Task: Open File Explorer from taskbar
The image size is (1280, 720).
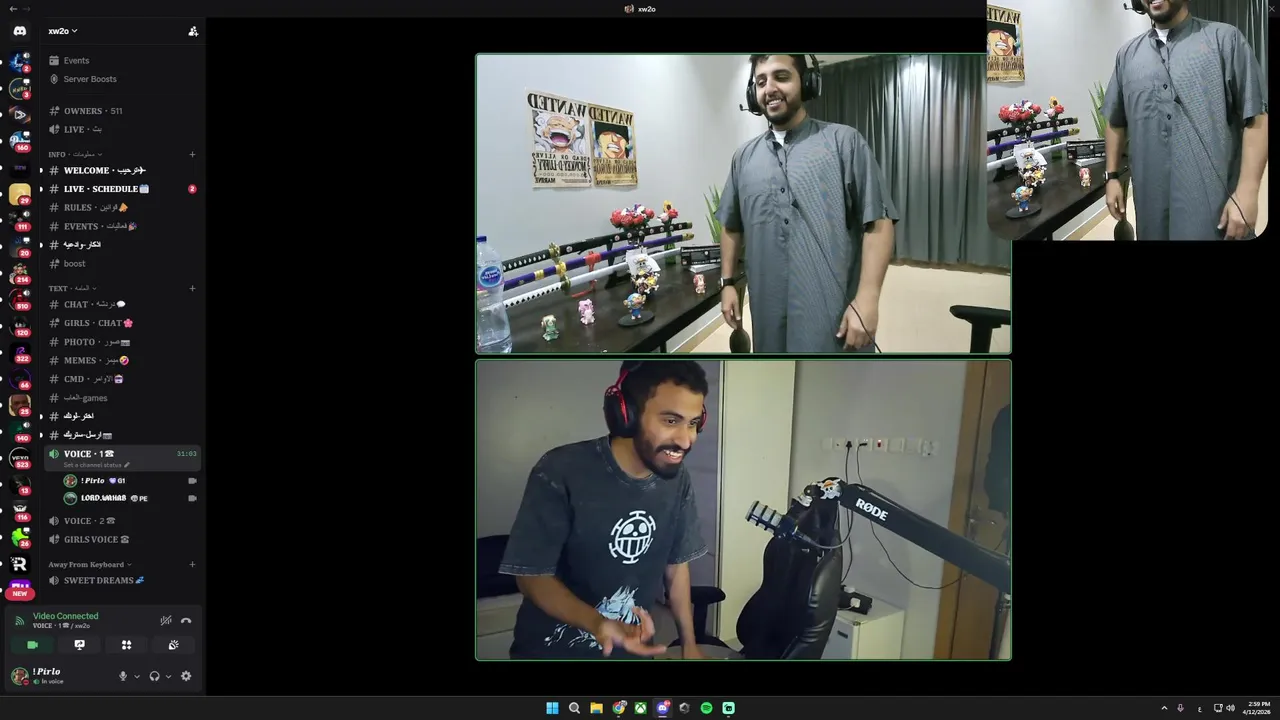Action: click(596, 708)
